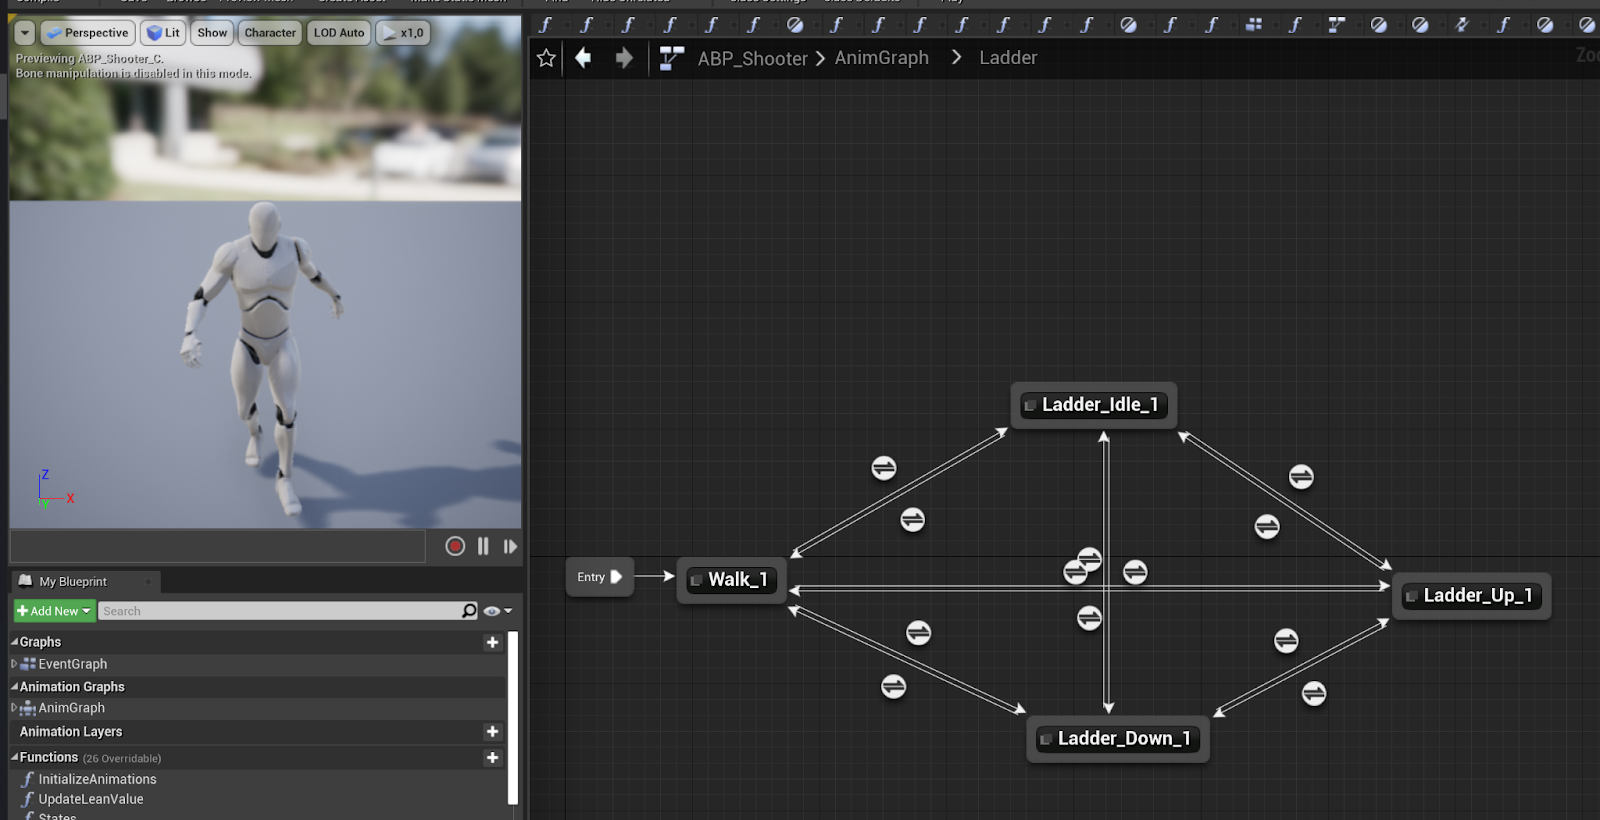Open the Lit view mode menu
1600x820 pixels.
click(163, 33)
